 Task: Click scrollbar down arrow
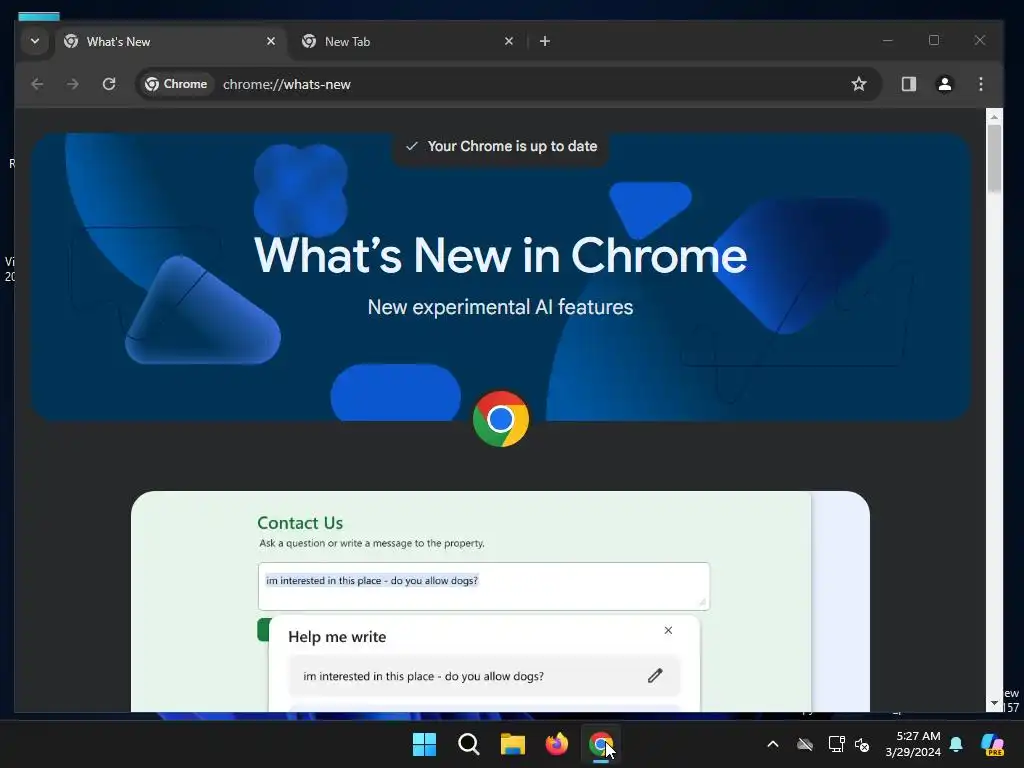(x=994, y=703)
